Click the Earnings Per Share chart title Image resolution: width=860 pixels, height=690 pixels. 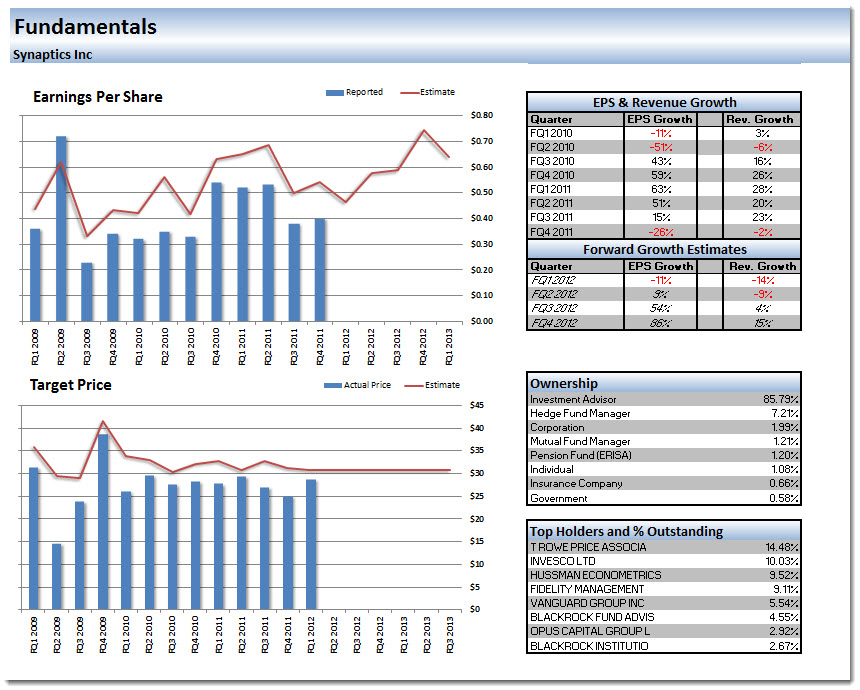tap(98, 97)
